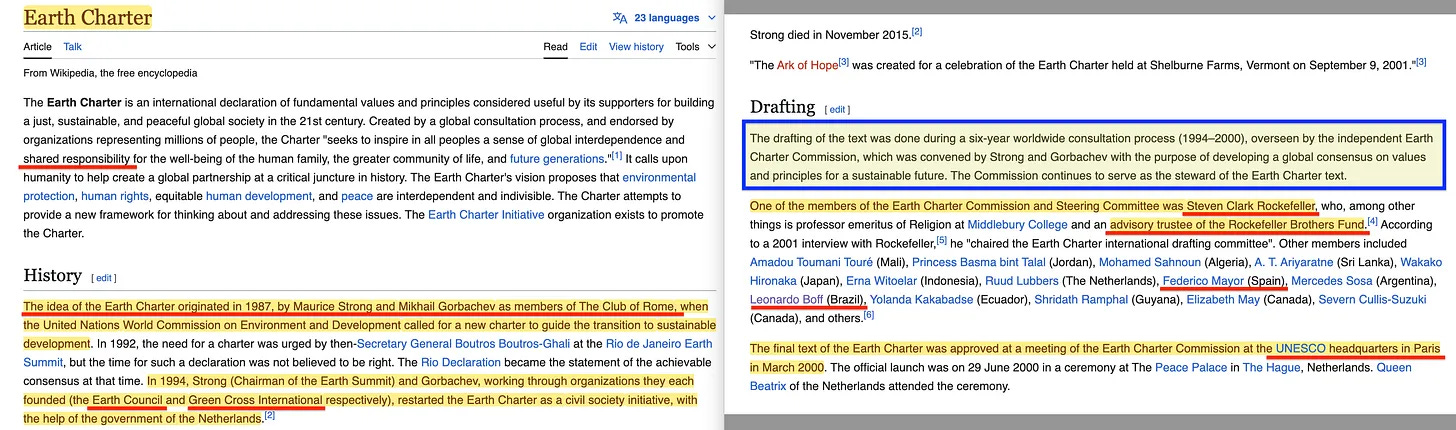Expand the Tools menu
Screen dimensions: 1456x430
[x=696, y=47]
